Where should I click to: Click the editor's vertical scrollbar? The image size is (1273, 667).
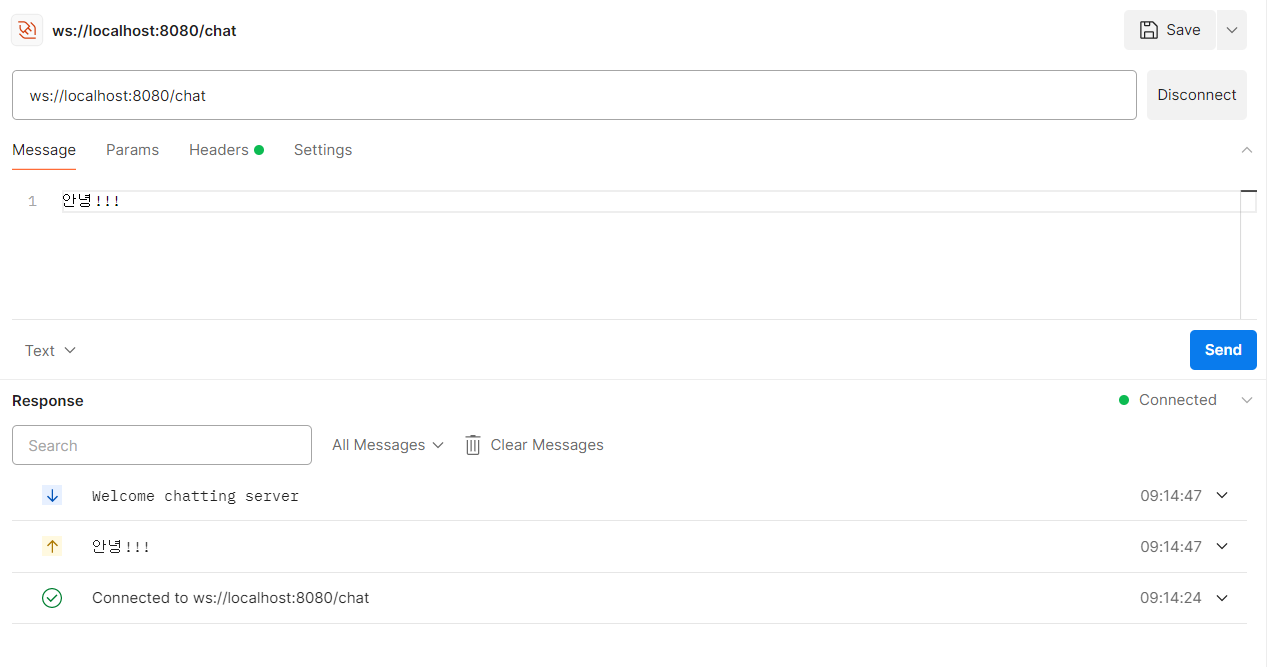tap(1248, 255)
